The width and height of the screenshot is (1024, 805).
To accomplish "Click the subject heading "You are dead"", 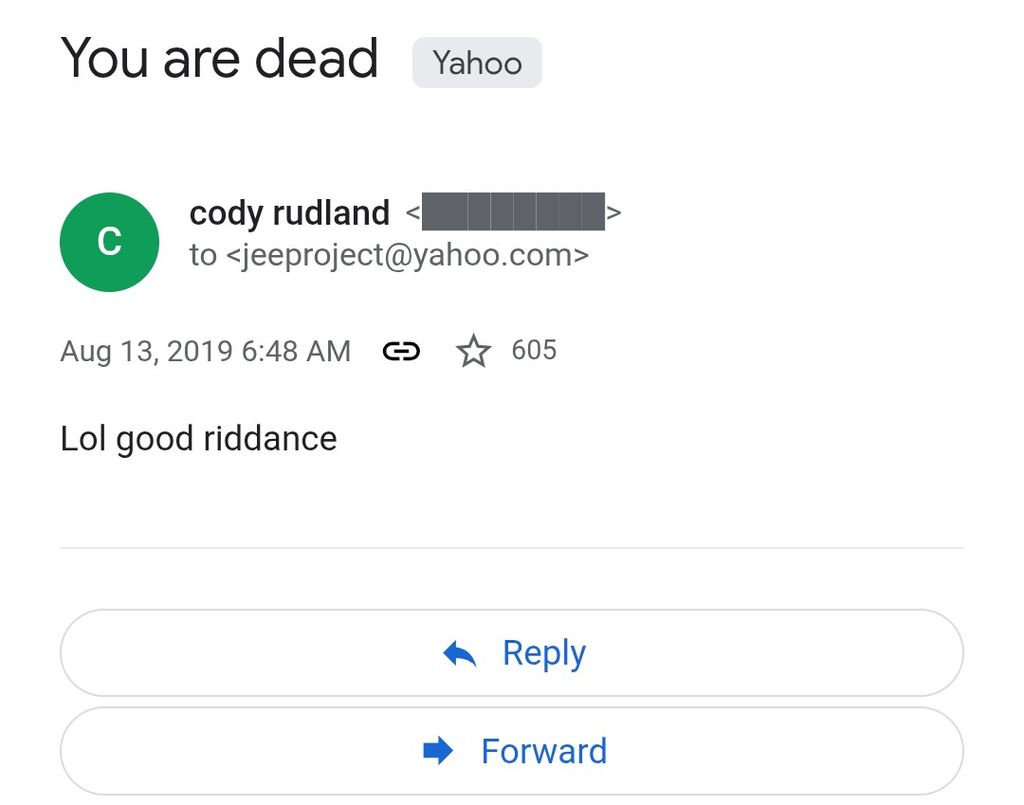I will click(x=220, y=58).
